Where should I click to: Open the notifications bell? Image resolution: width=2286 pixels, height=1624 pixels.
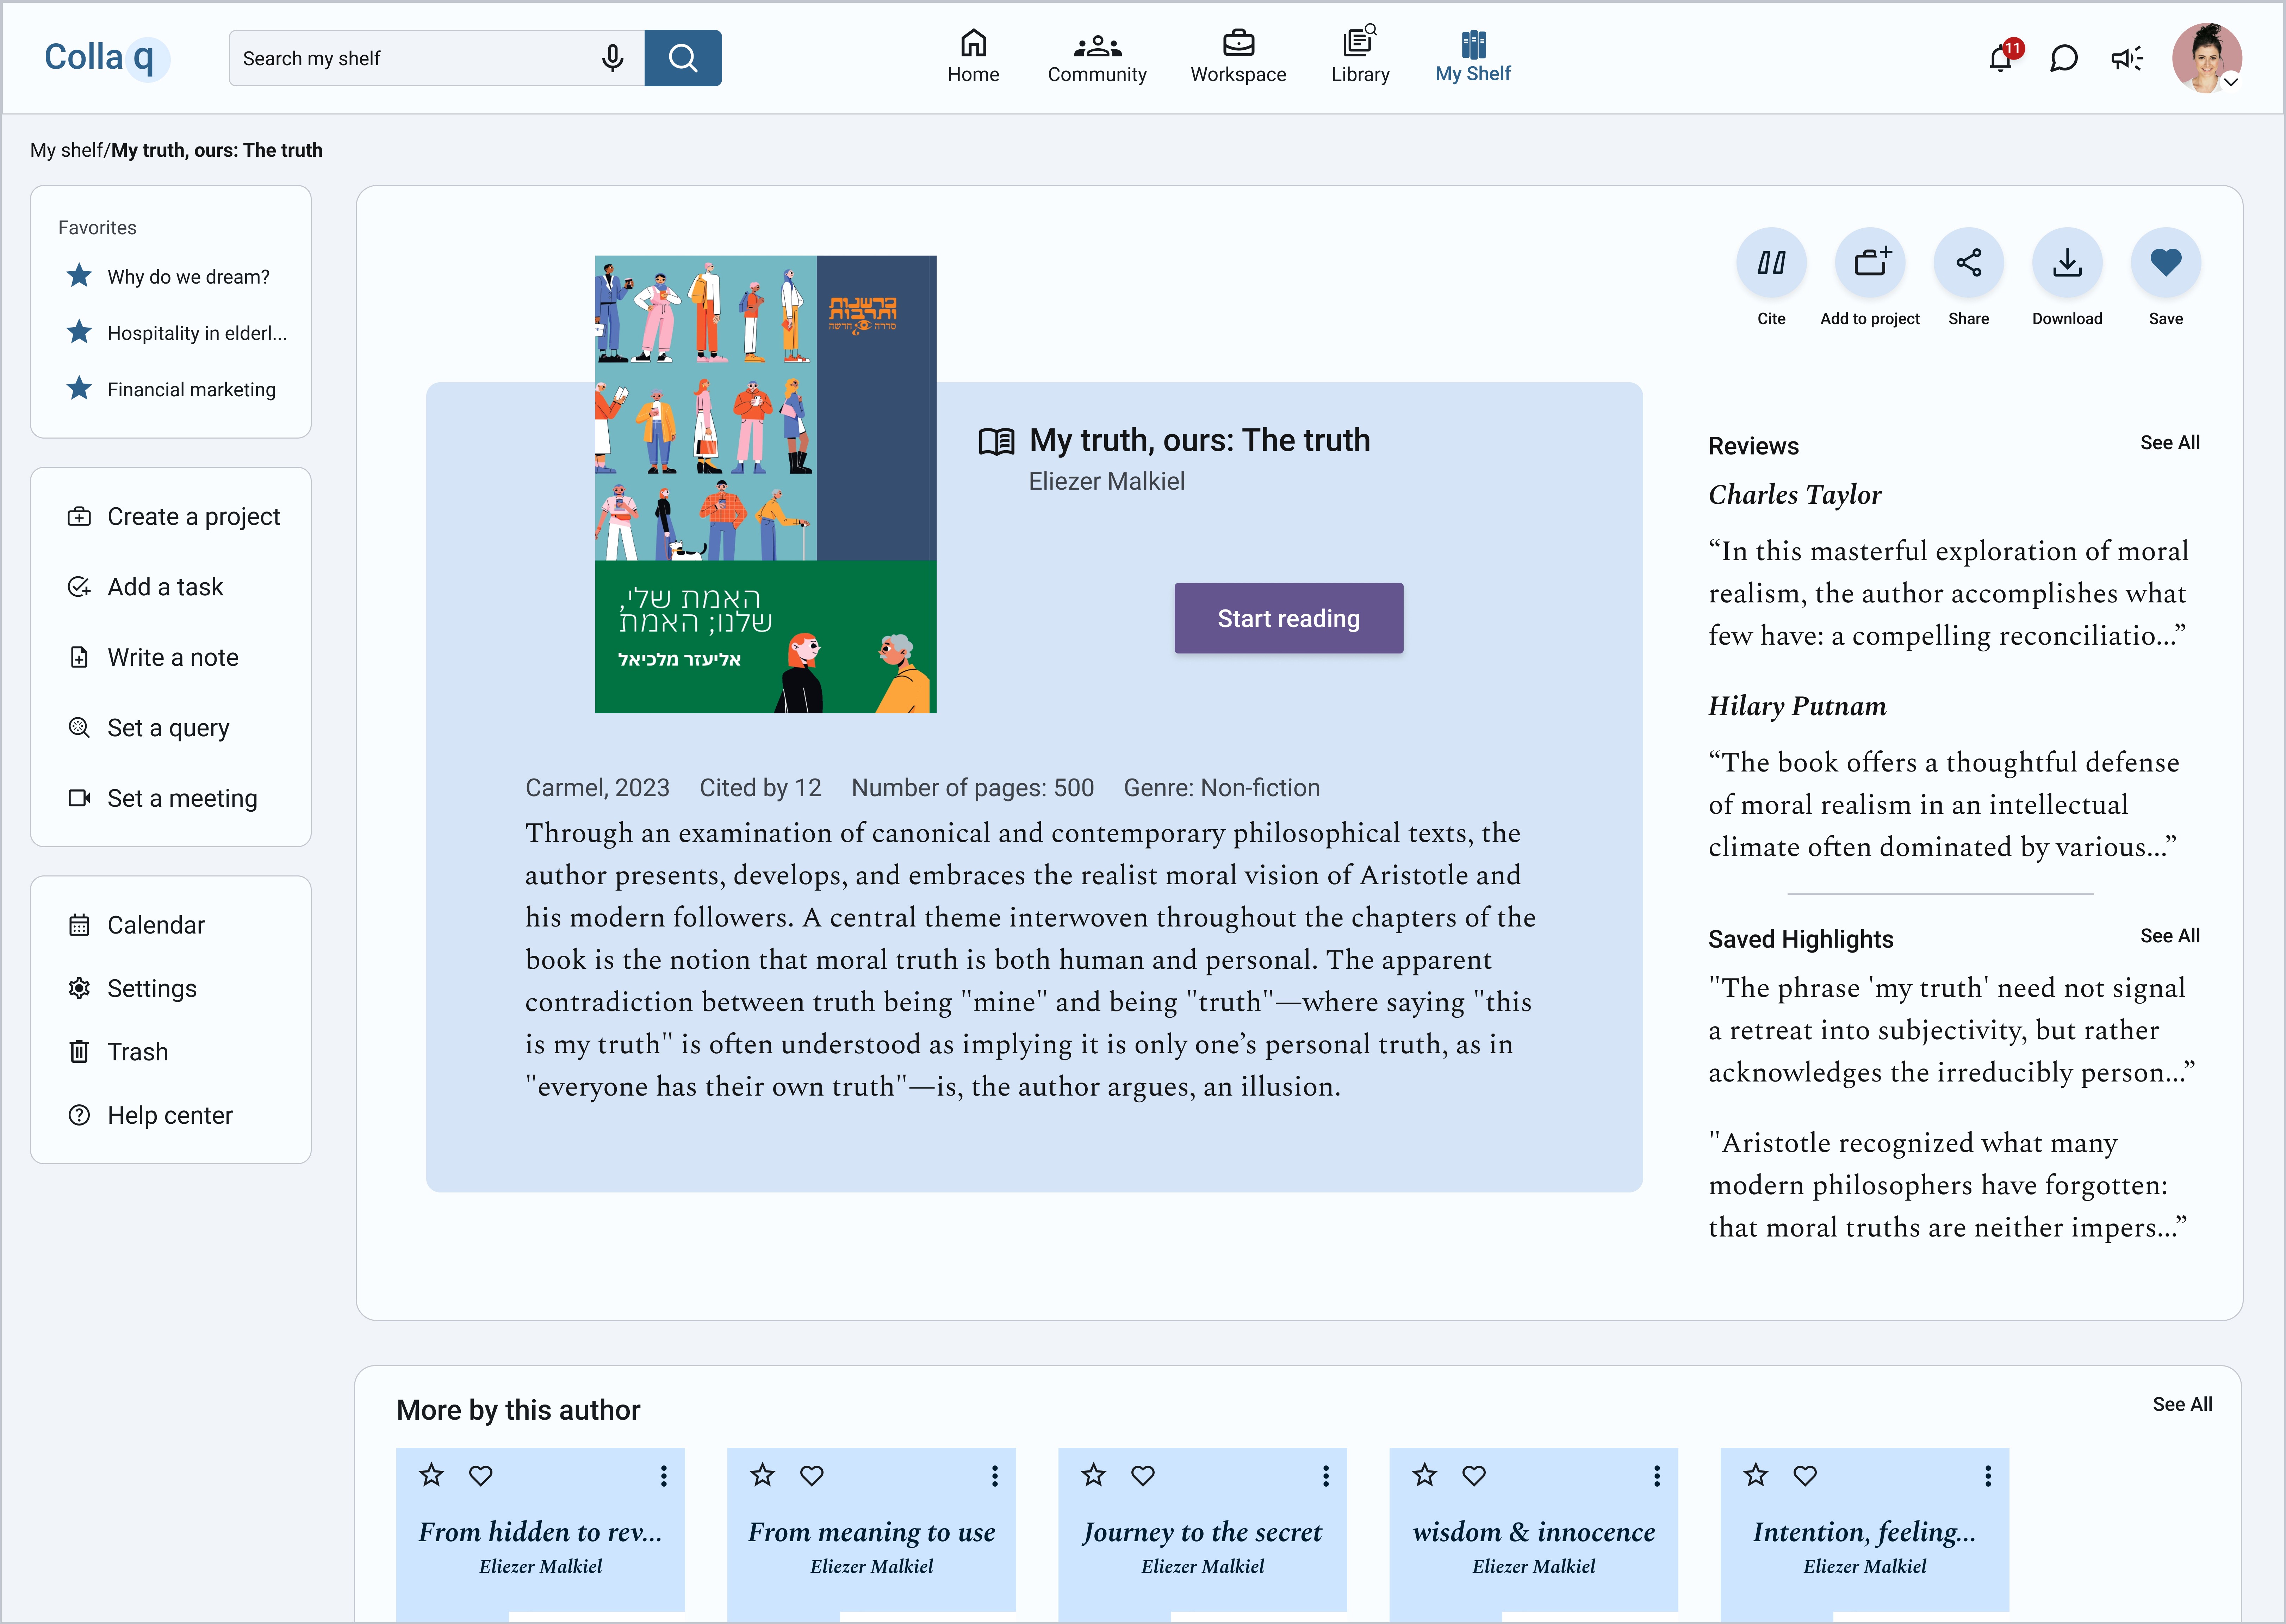pos(2001,58)
